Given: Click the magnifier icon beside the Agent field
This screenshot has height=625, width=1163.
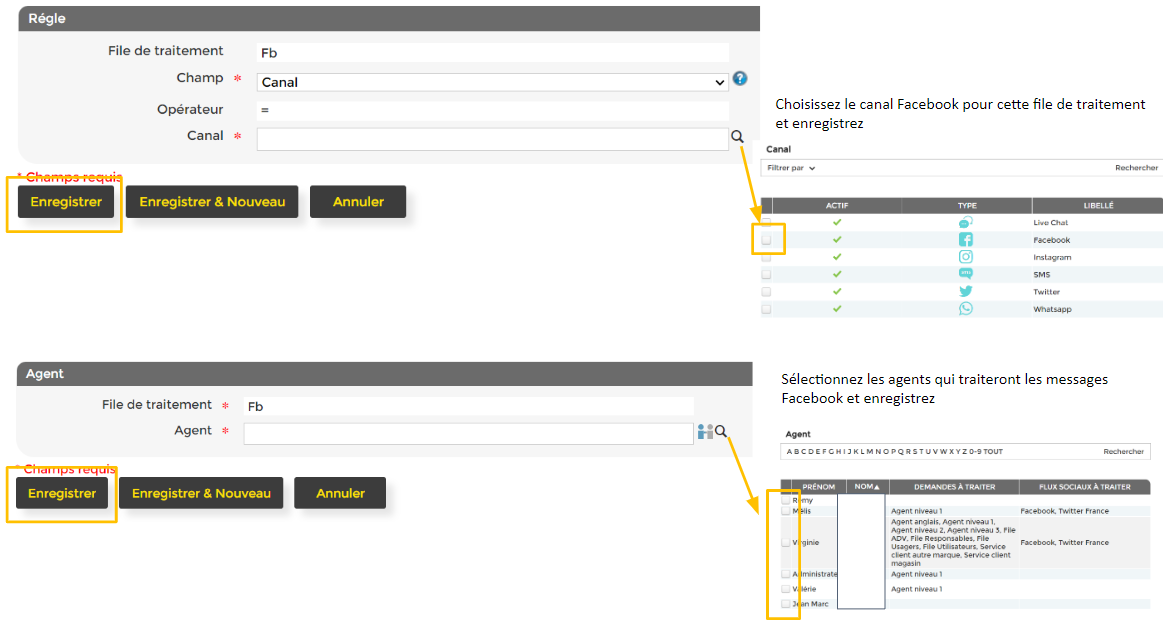Looking at the screenshot, I should coord(721,432).
